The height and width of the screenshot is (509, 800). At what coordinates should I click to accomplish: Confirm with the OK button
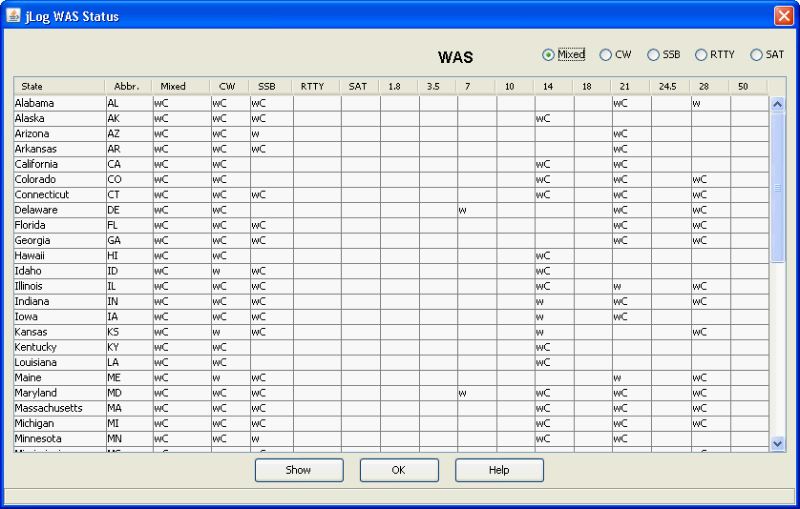click(398, 470)
